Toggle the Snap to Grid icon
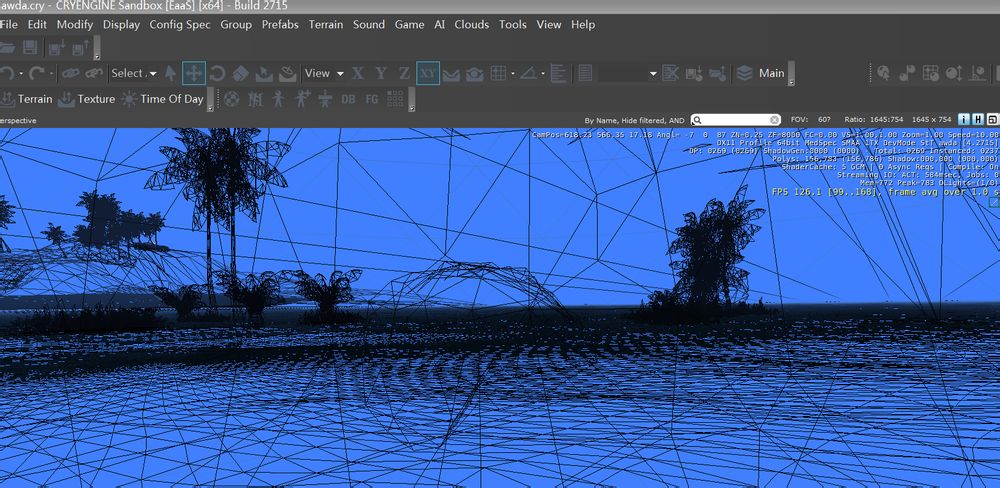This screenshot has width=1000, height=488. (x=498, y=73)
